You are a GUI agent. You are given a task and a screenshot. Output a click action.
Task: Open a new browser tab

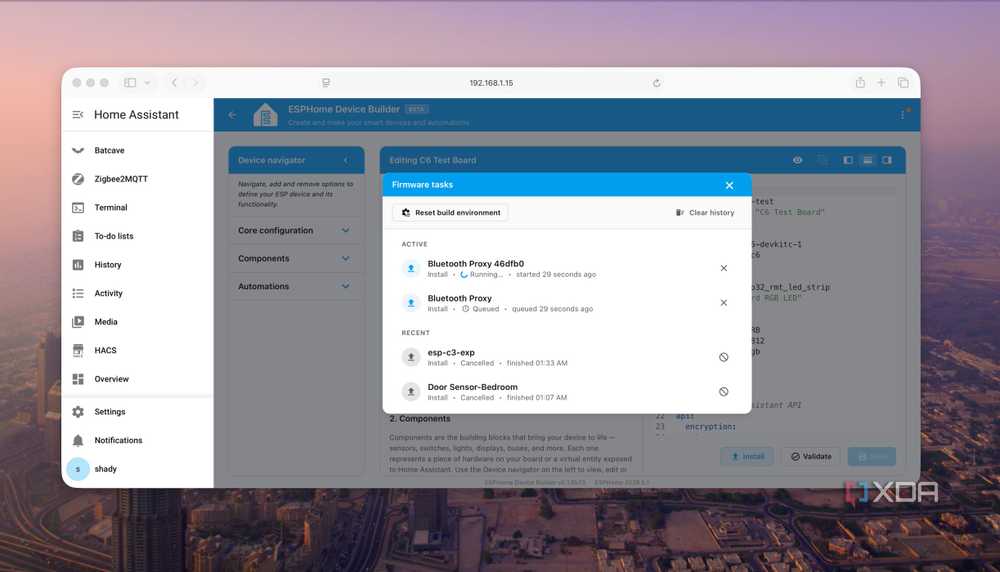pos(881,82)
